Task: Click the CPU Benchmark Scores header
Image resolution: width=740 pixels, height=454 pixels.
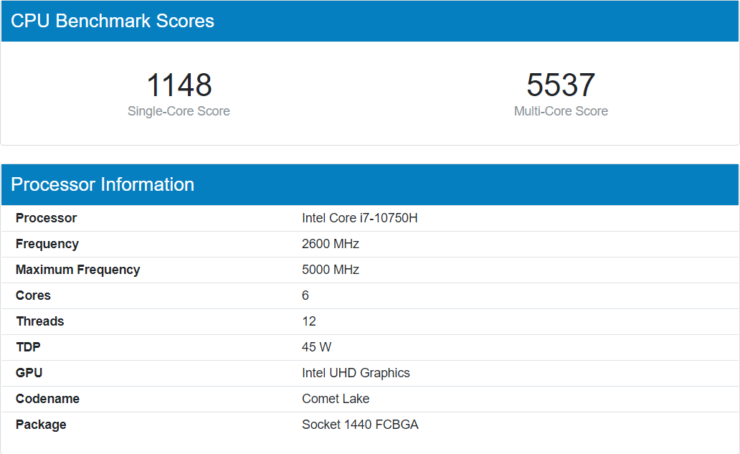Action: point(112,21)
